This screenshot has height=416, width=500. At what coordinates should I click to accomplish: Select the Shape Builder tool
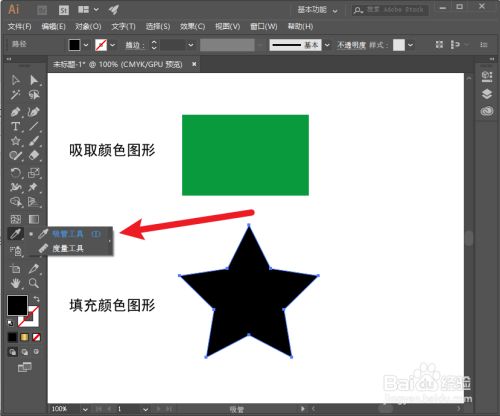[15, 202]
